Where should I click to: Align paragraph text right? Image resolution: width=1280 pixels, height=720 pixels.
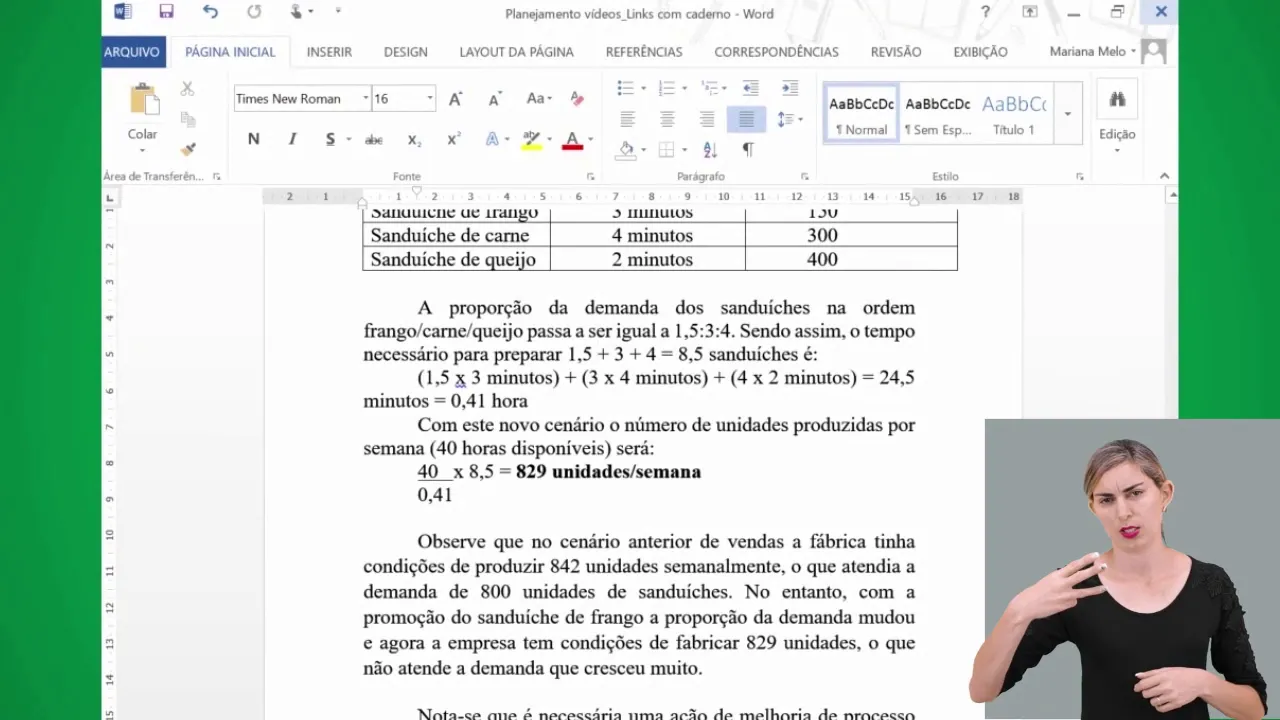pos(707,119)
